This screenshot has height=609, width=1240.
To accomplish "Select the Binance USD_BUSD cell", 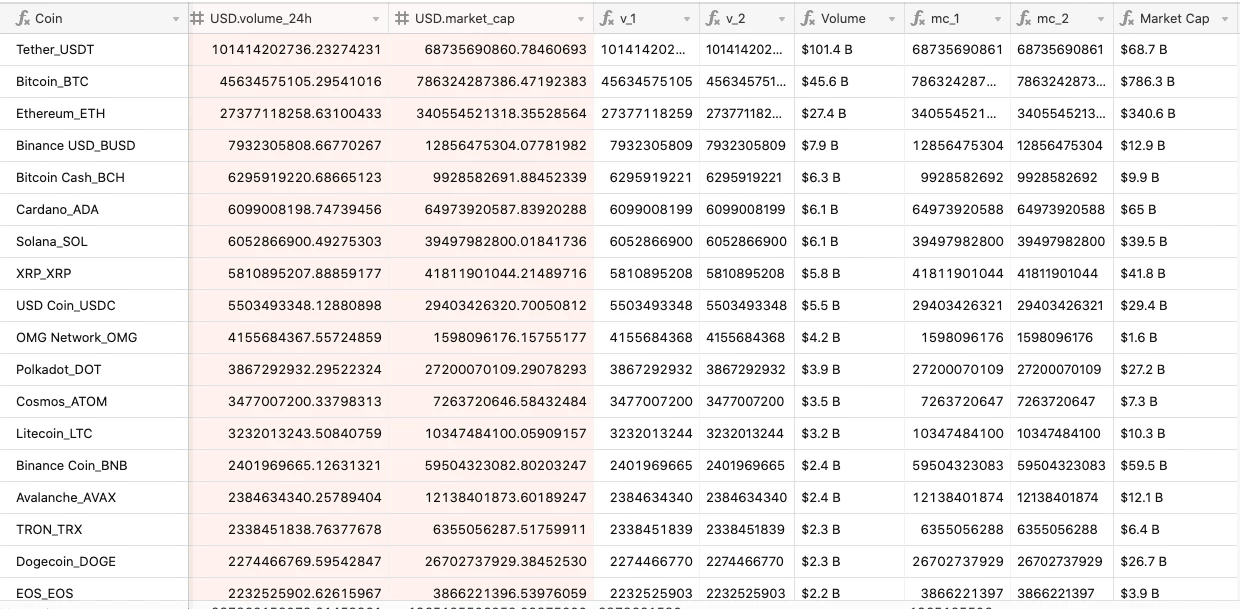I will coord(94,145).
